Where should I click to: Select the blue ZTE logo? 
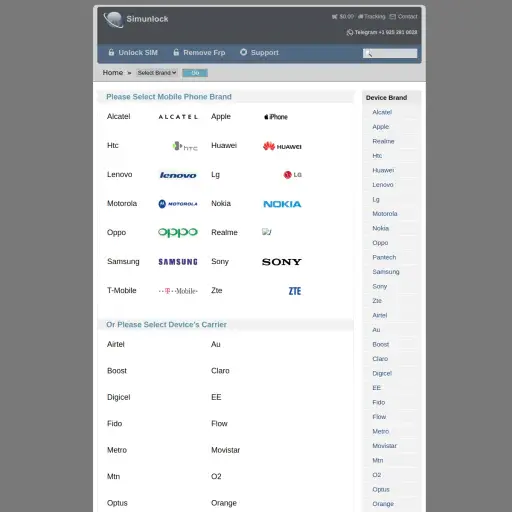(295, 291)
